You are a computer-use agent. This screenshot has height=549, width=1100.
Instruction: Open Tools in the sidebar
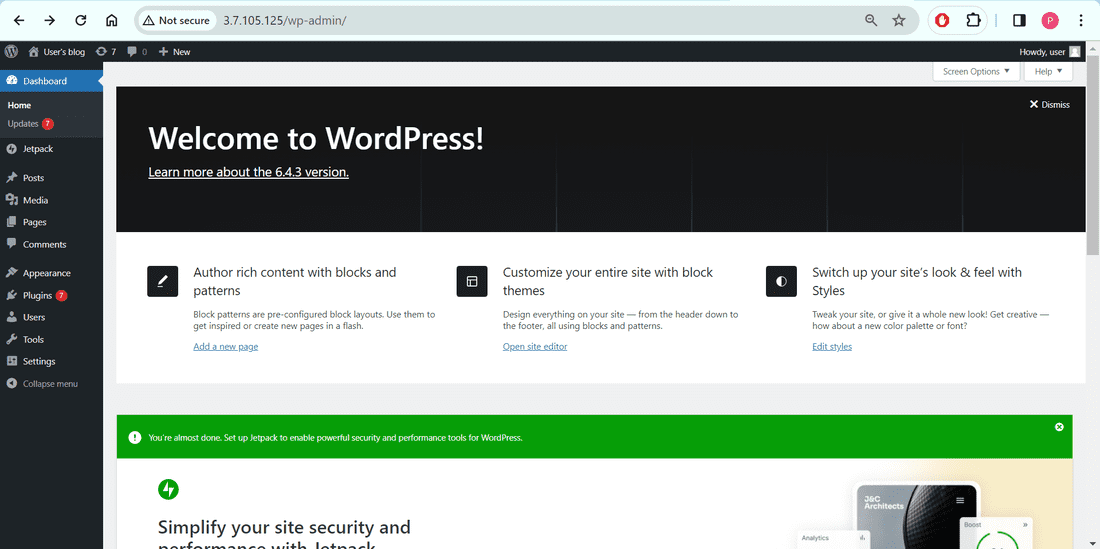pos(51,339)
